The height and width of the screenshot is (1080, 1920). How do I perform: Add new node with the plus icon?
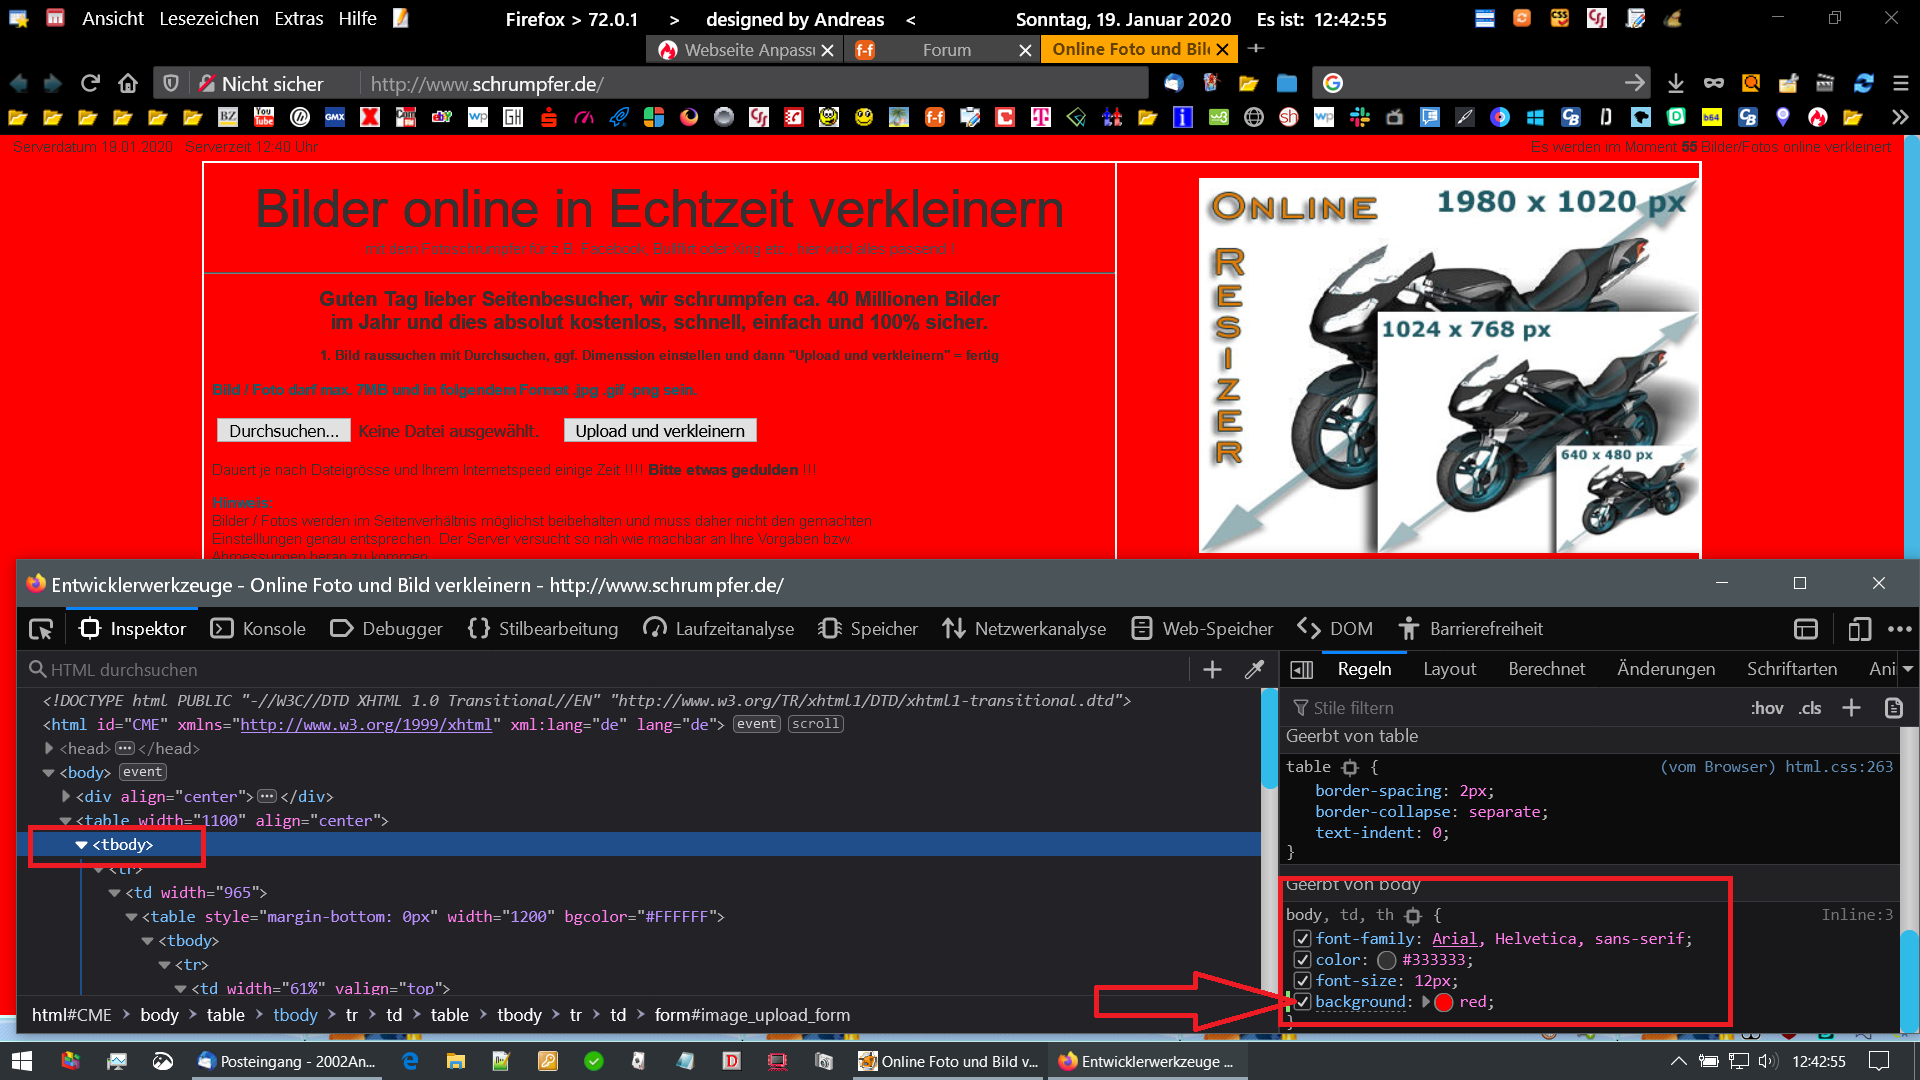1212,670
